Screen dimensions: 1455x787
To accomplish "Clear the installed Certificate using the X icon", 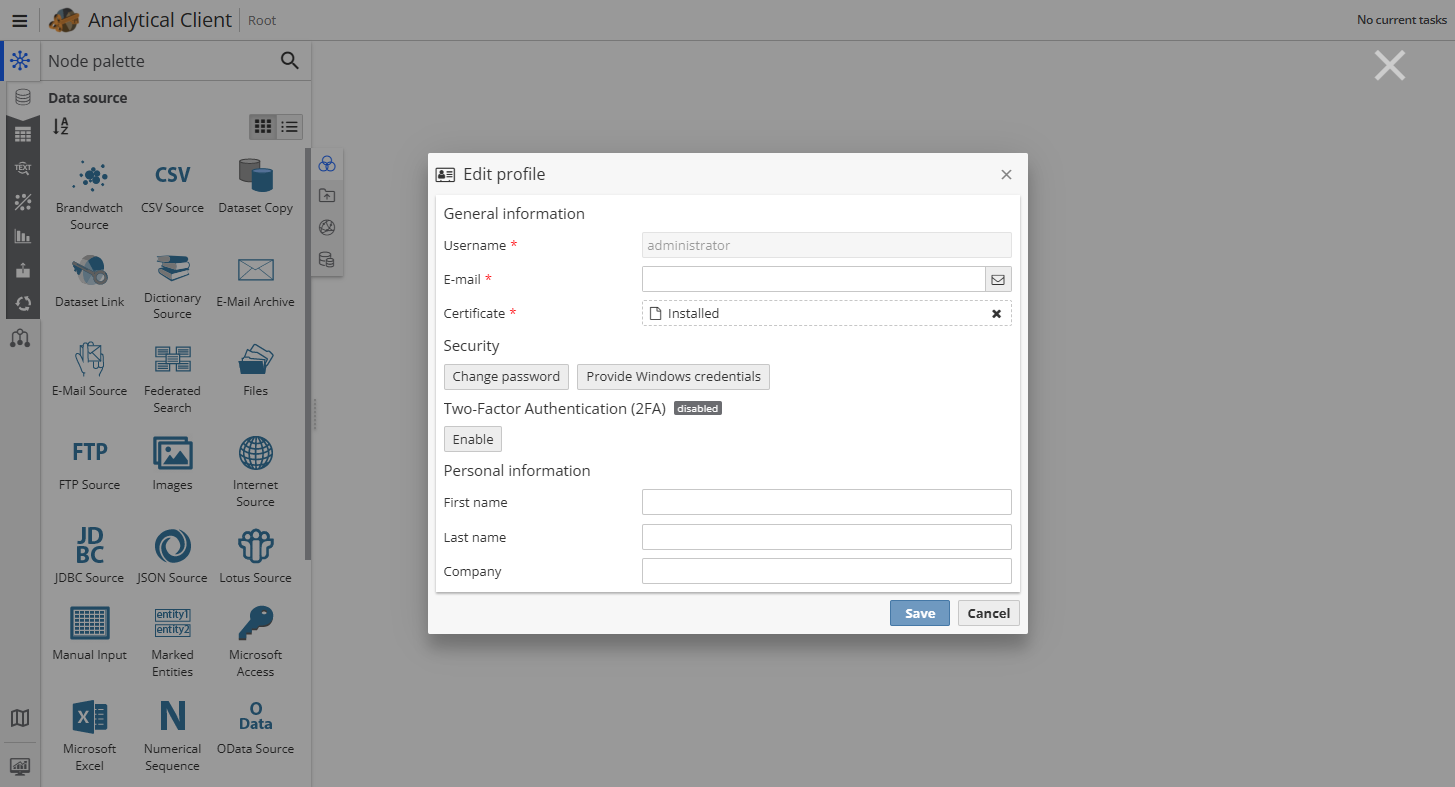I will point(996,313).
